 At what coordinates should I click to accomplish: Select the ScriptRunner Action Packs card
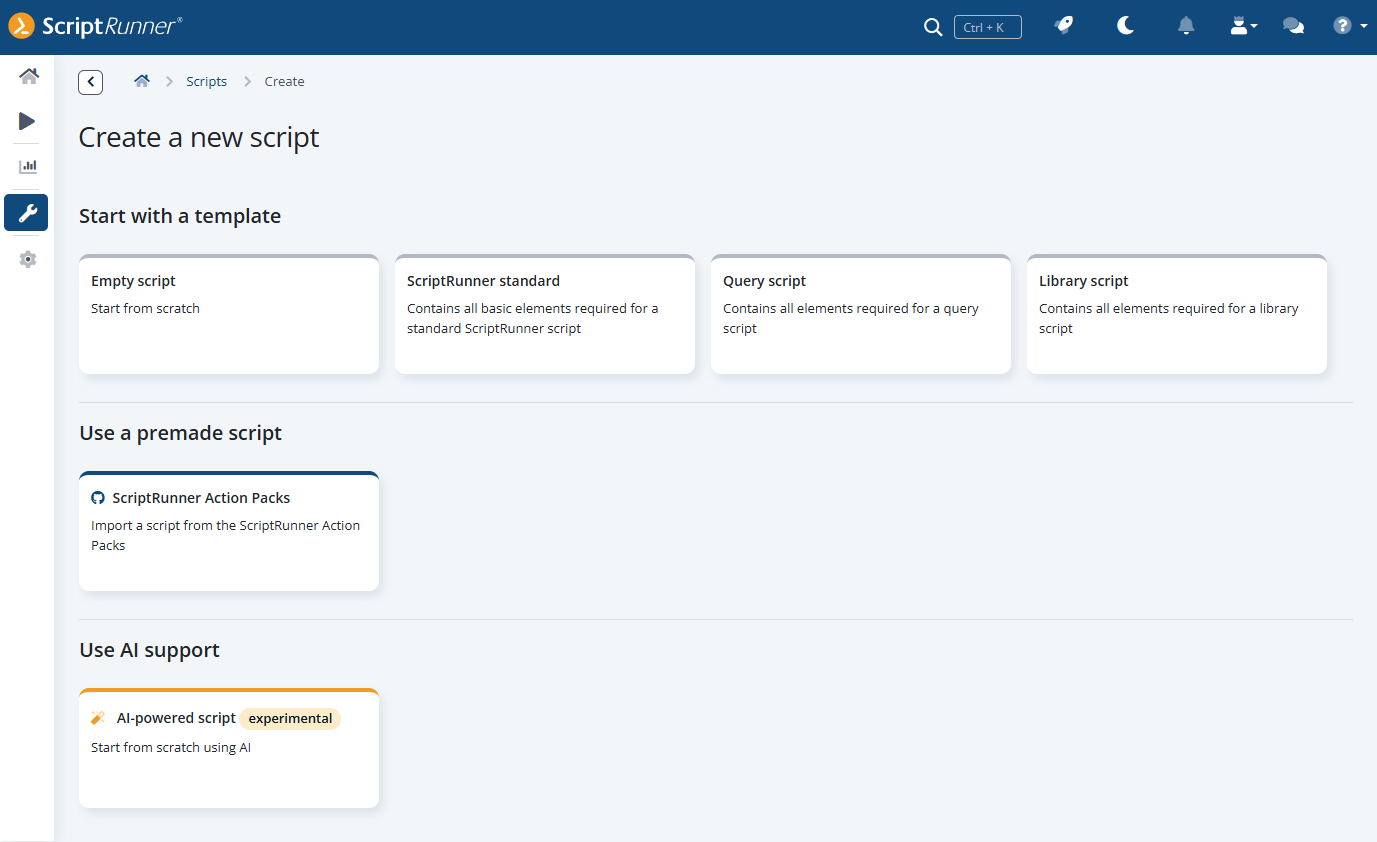[x=229, y=531]
